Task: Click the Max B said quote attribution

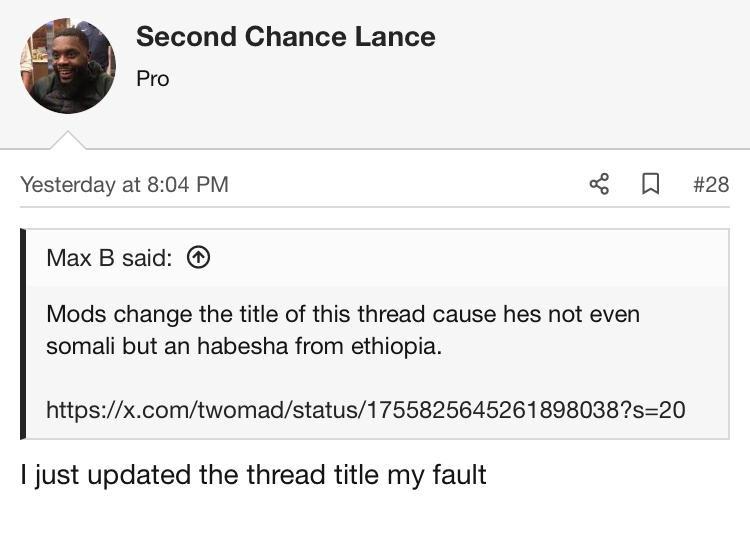Action: 109,258
